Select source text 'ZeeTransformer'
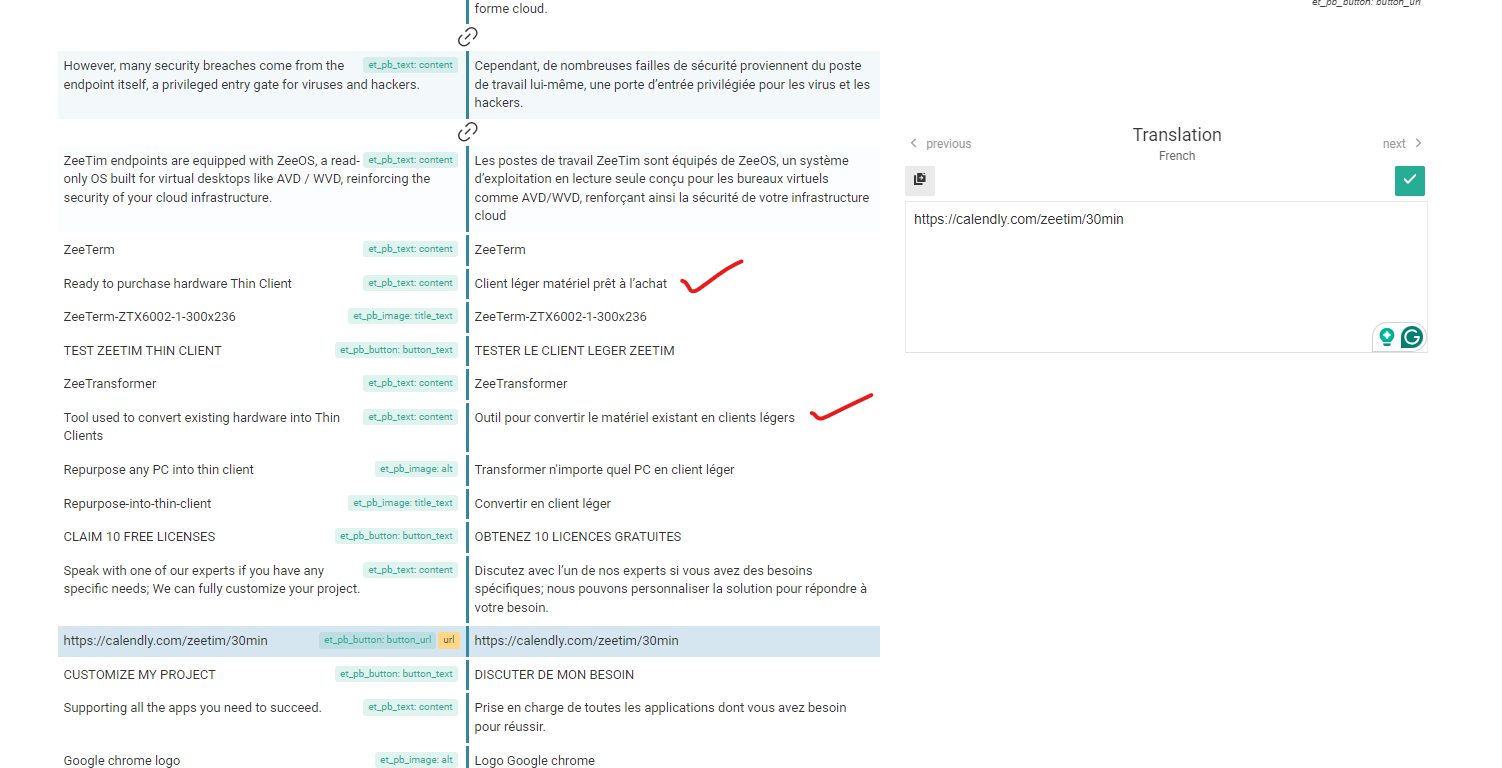This screenshot has width=1502, height=768. click(110, 384)
